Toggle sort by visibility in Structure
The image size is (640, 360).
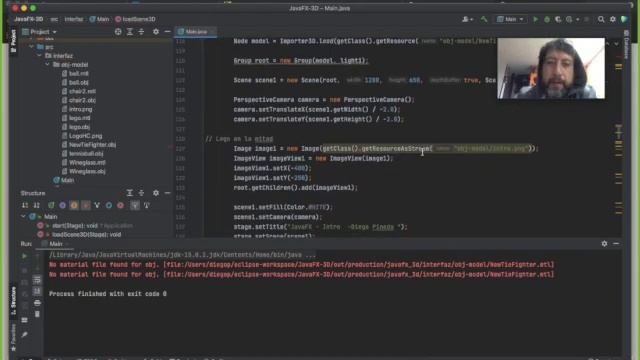(x=25, y=205)
